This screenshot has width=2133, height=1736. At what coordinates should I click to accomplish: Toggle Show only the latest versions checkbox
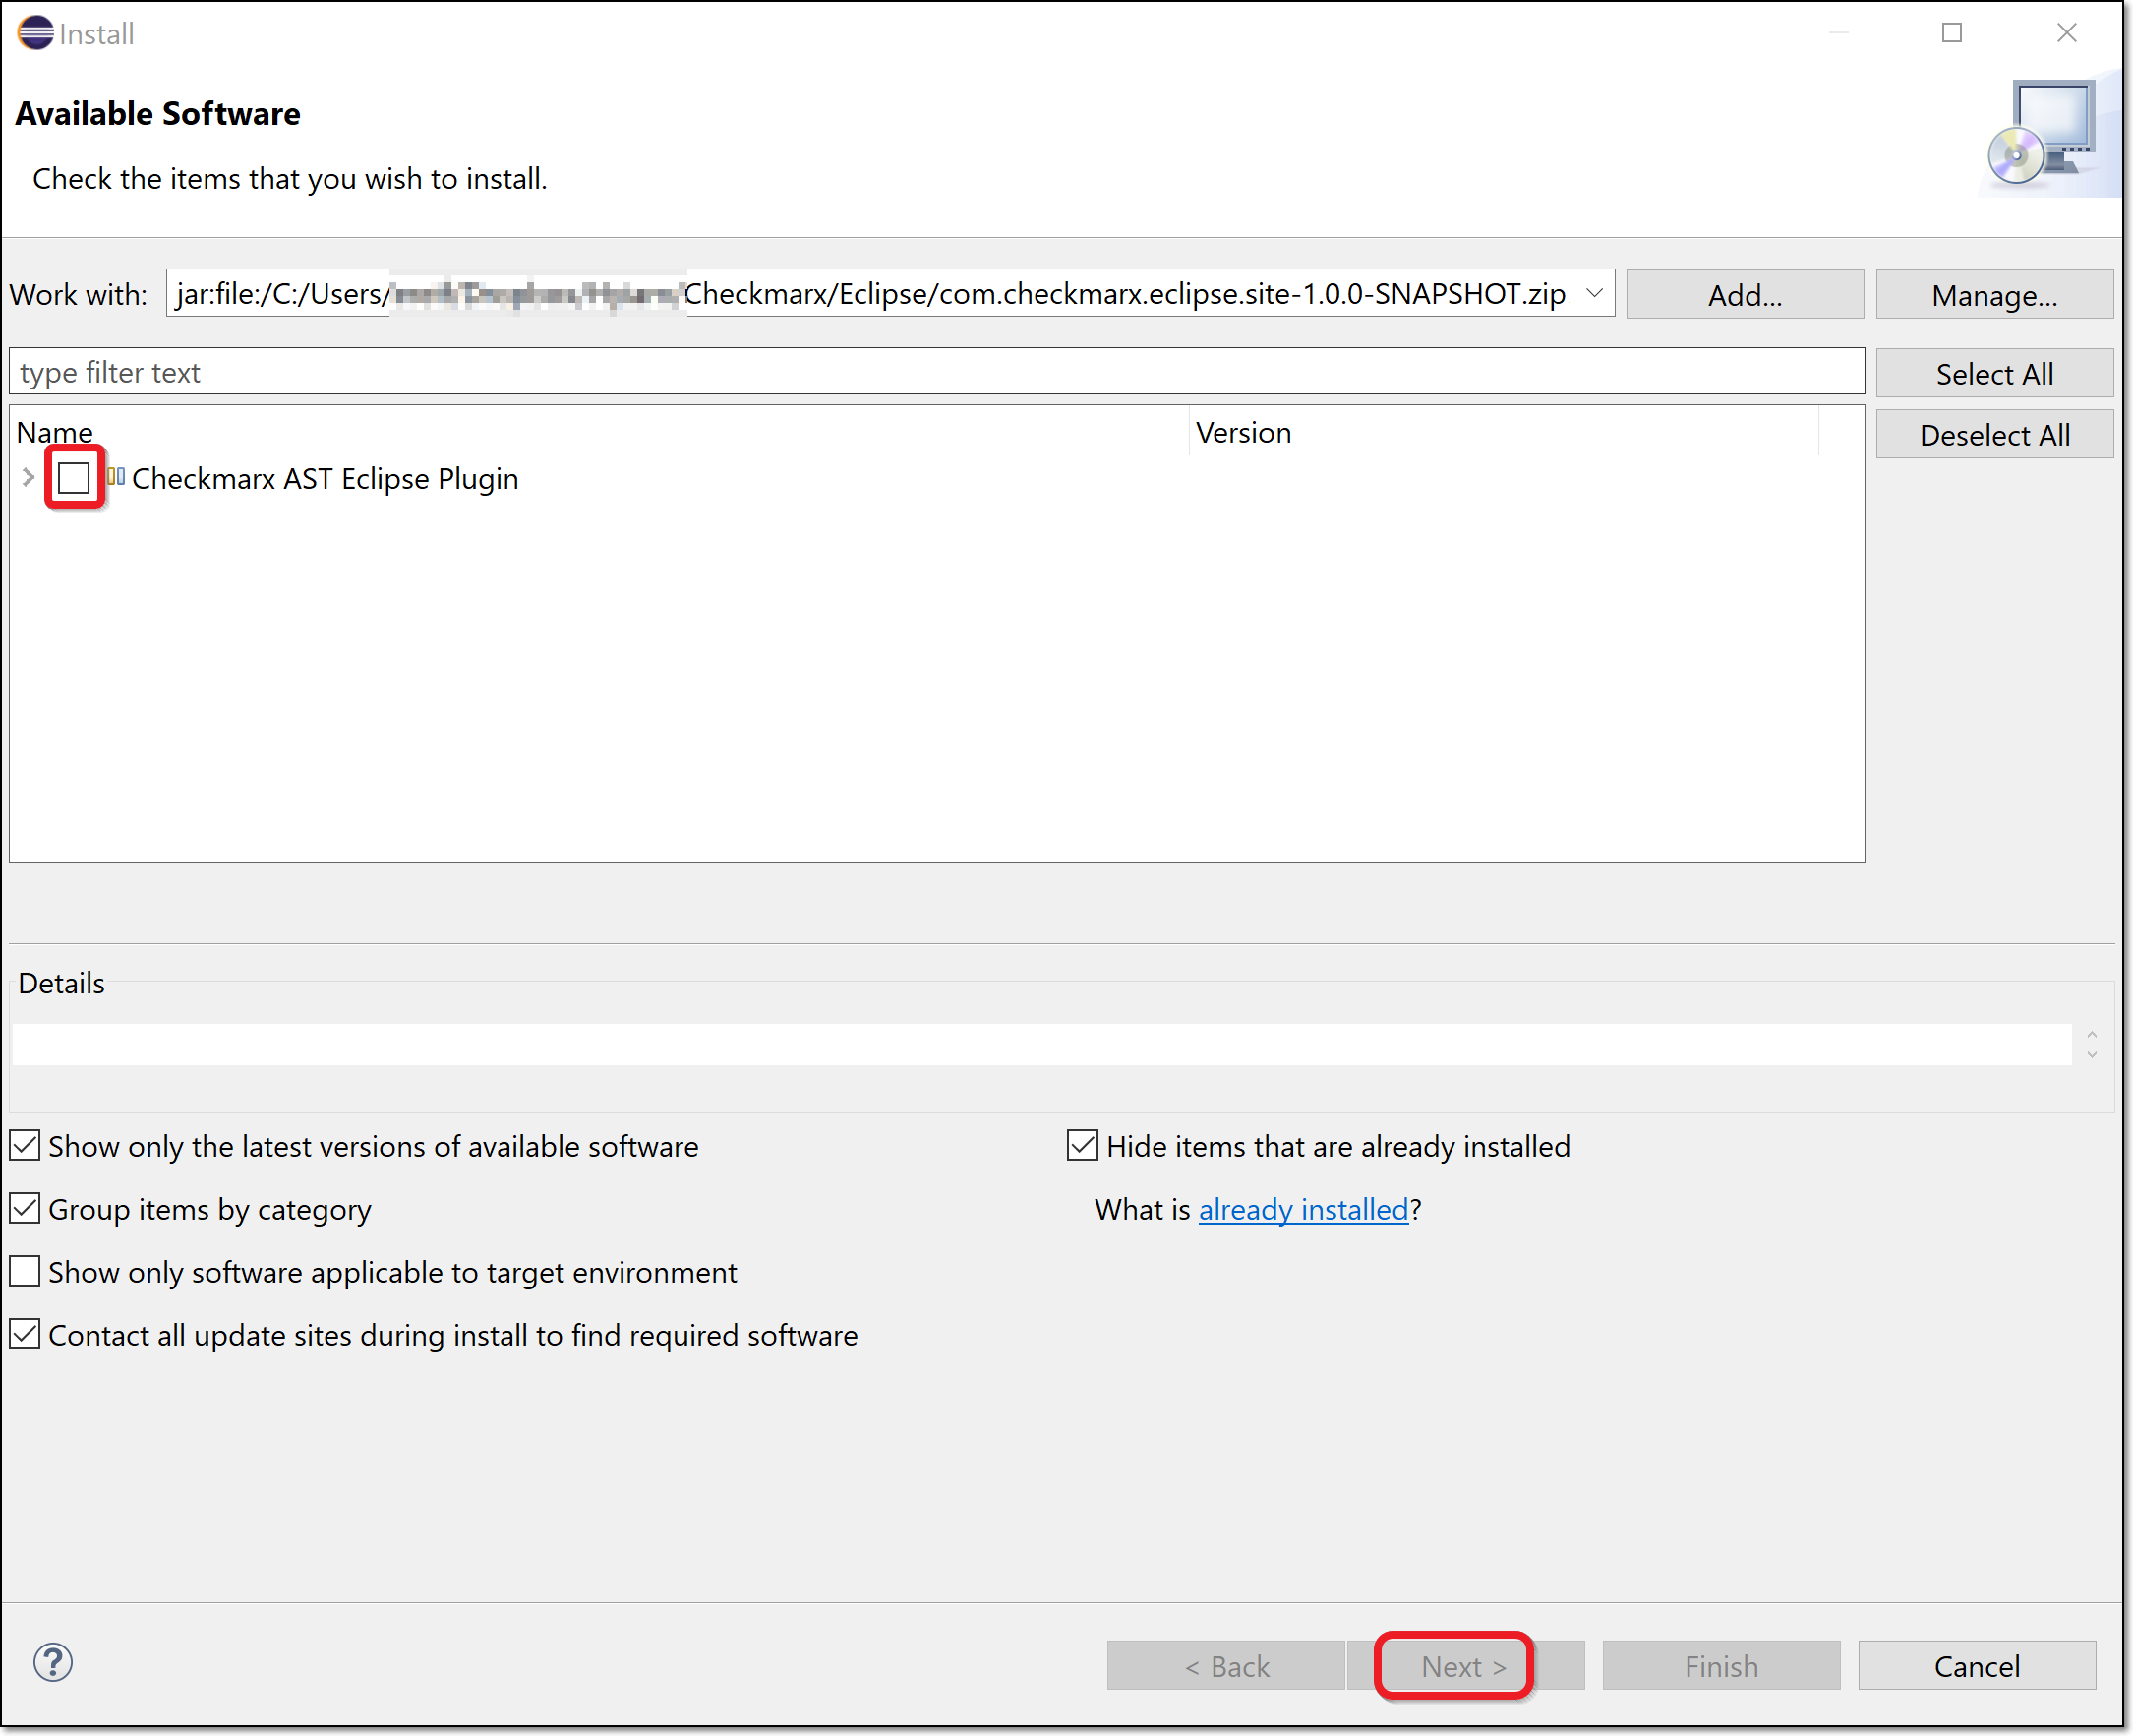[x=25, y=1145]
